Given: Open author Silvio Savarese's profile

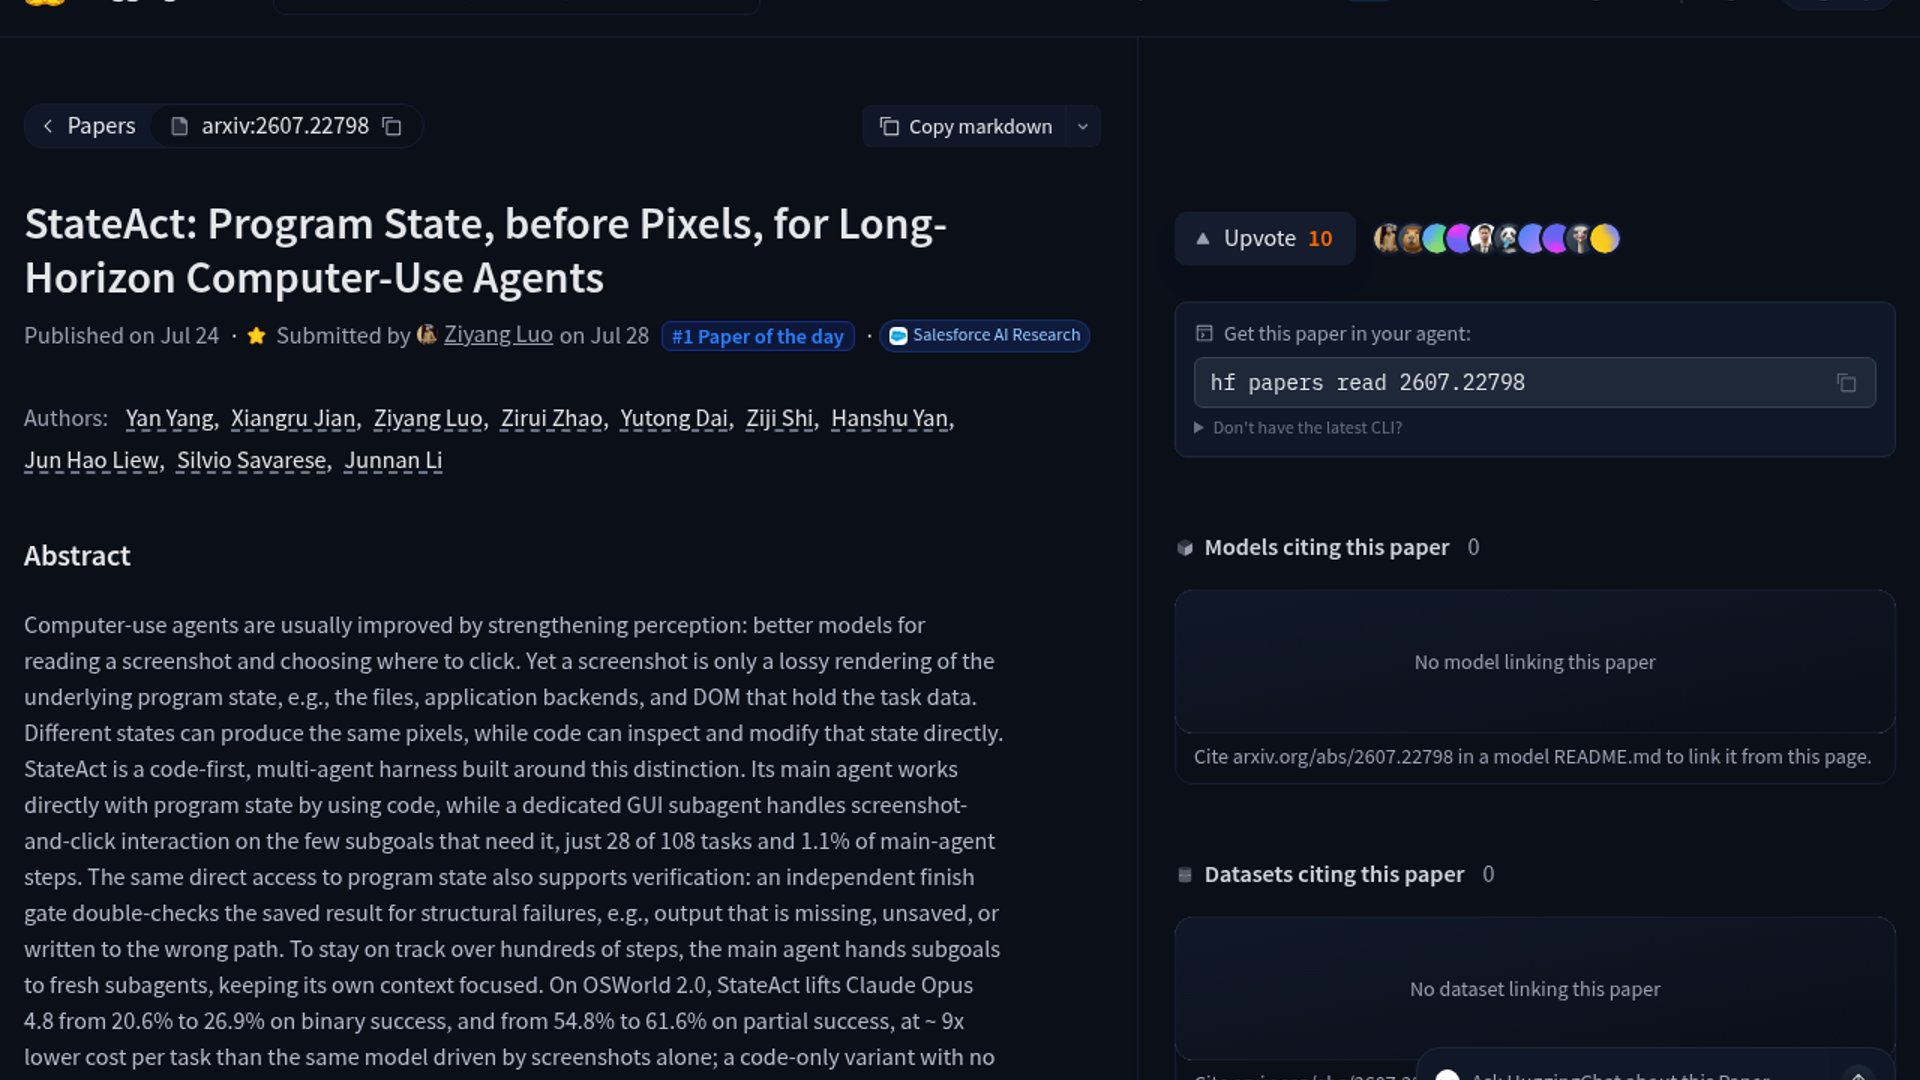Looking at the screenshot, I should pos(251,461).
